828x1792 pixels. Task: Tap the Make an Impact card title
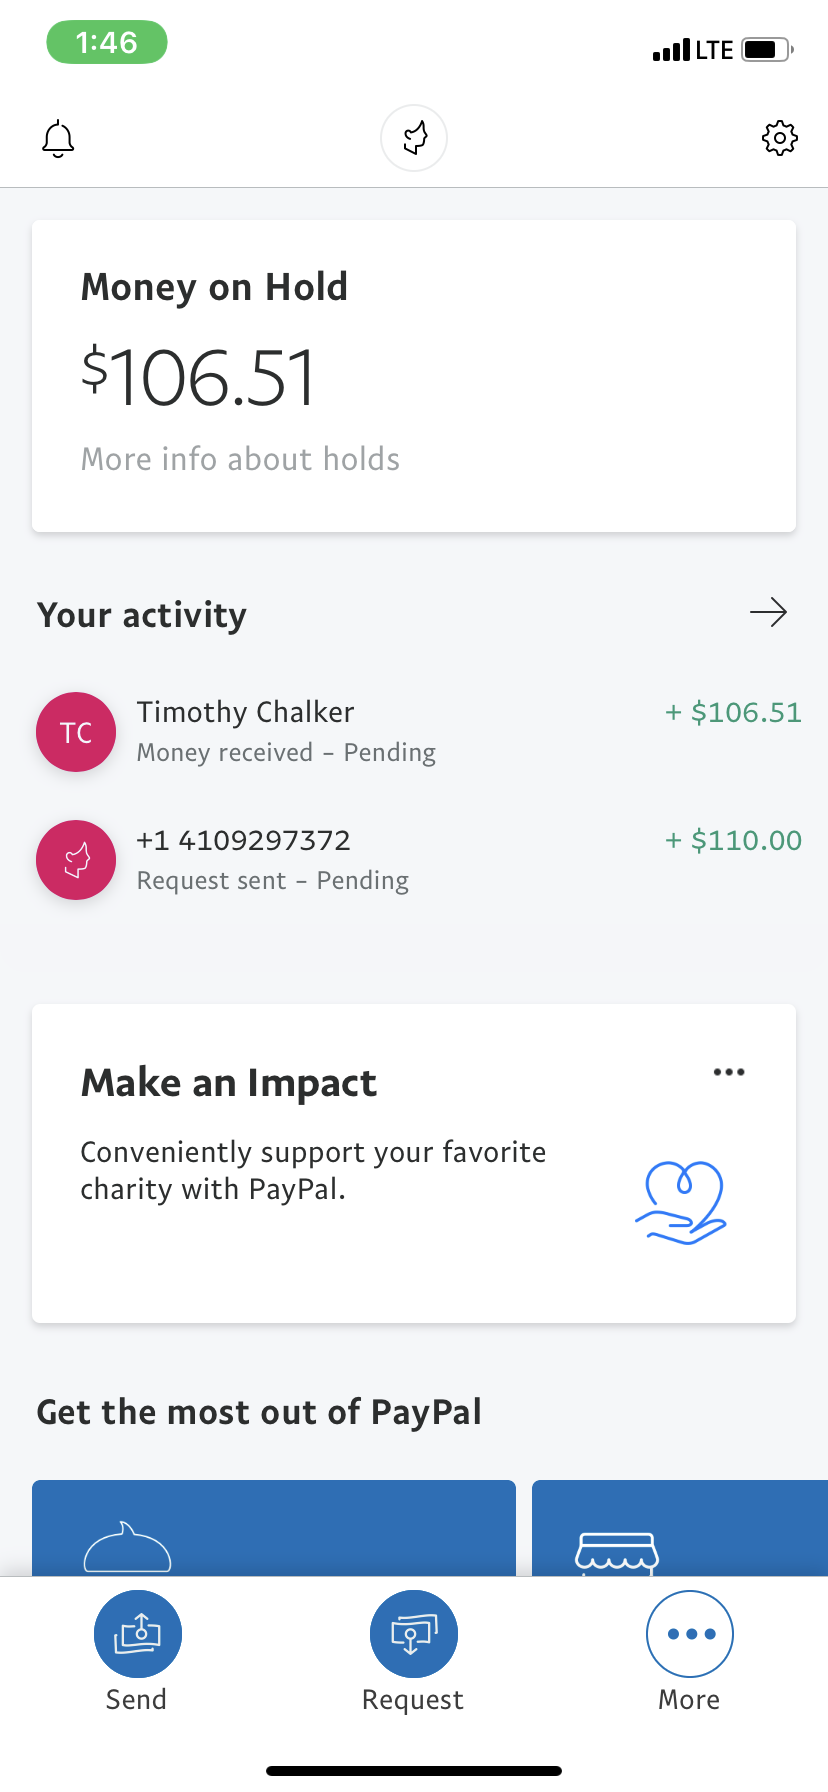point(229,1083)
